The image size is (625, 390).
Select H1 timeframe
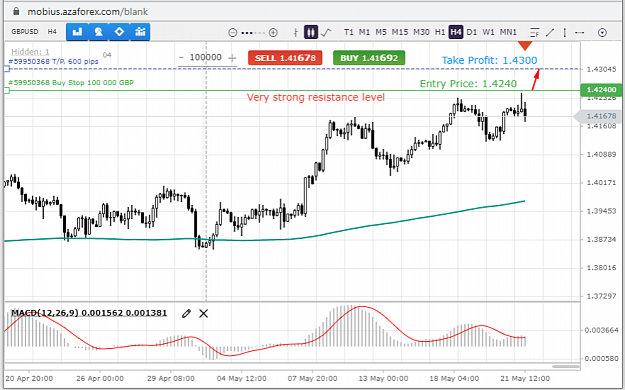pos(440,32)
